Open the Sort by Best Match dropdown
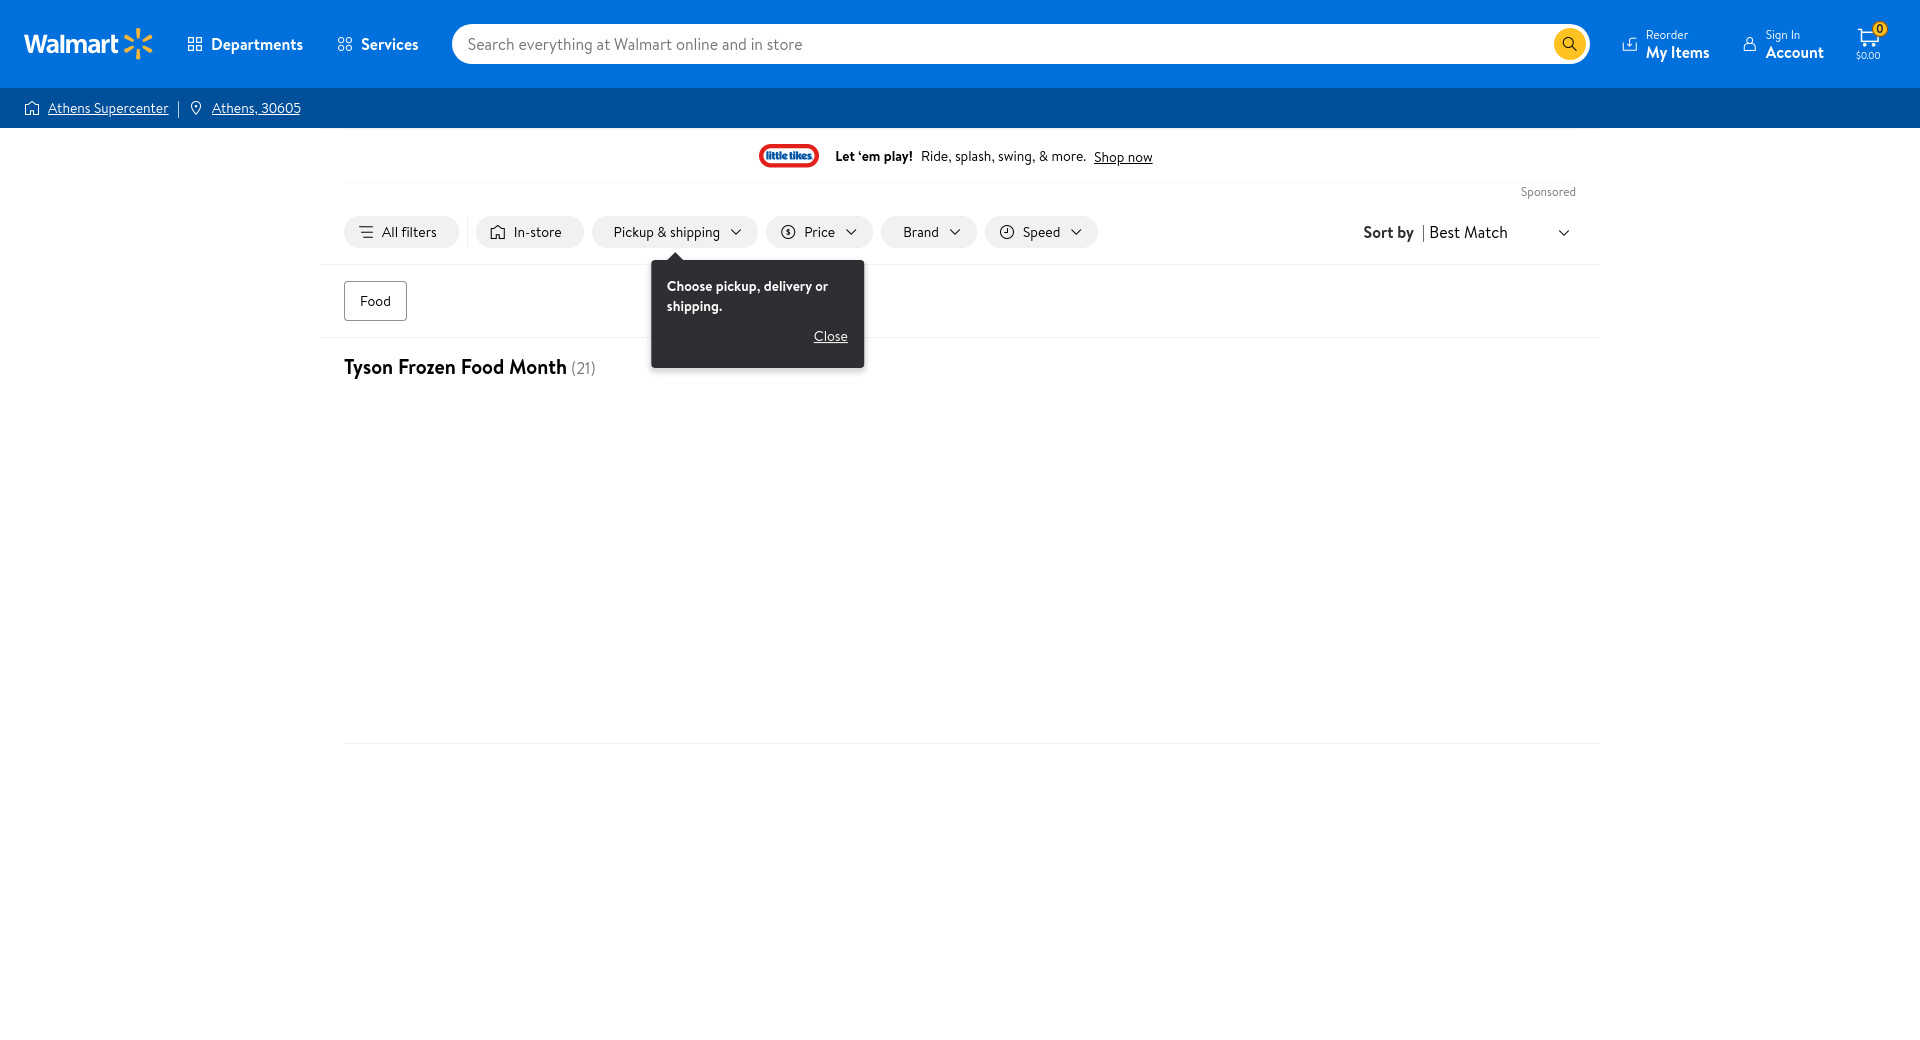The image size is (1920, 1040). pos(1498,232)
